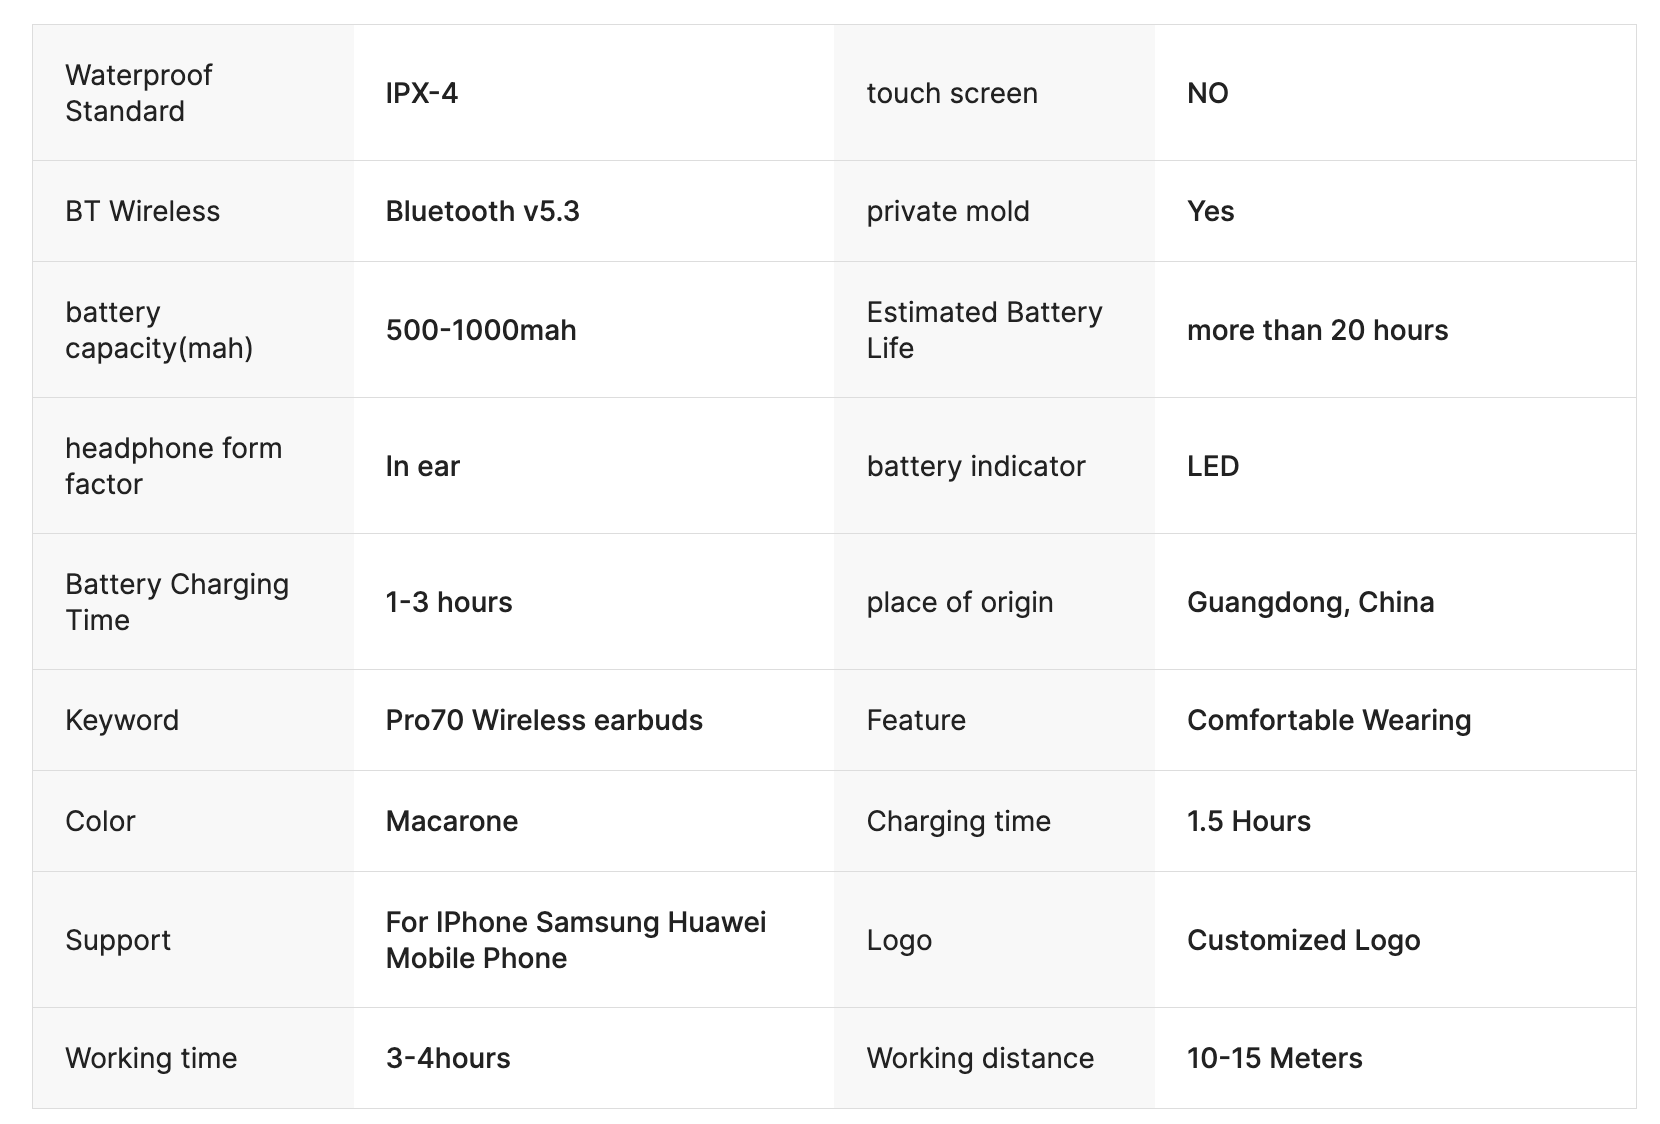Click the 'headphone form factor' label

pos(174,466)
